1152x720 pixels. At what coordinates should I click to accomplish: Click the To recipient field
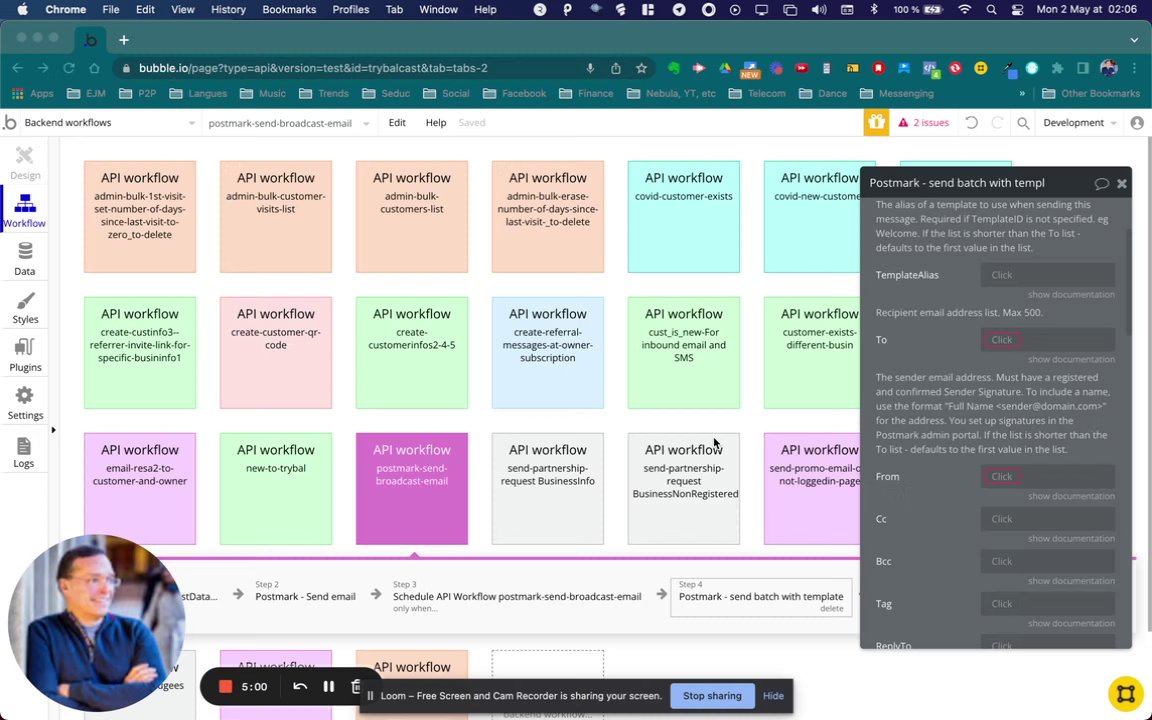(1048, 339)
